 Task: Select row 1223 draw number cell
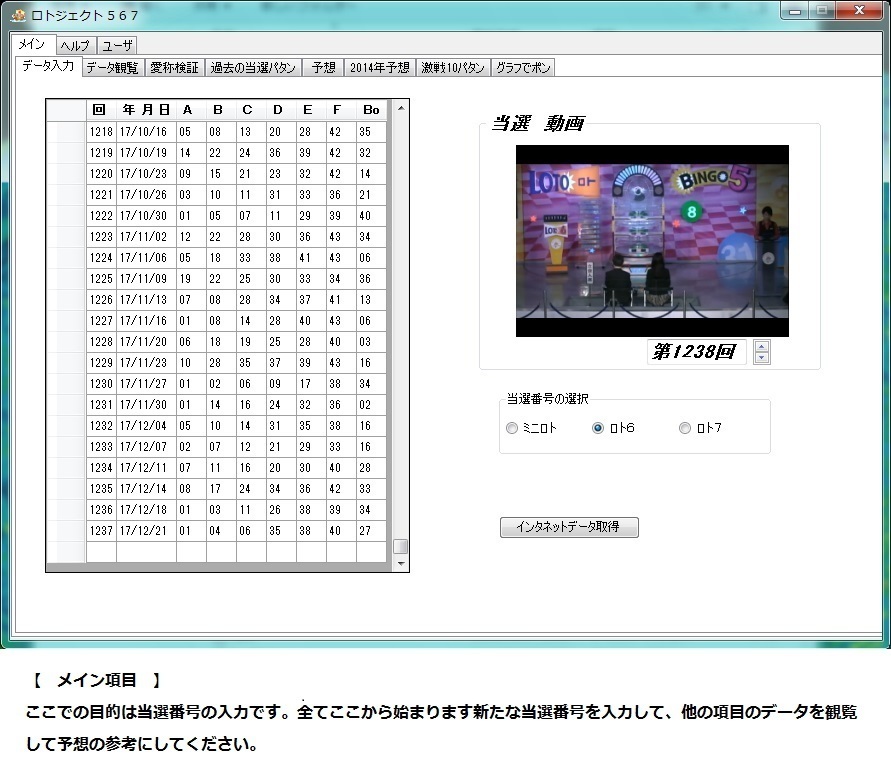[x=101, y=237]
